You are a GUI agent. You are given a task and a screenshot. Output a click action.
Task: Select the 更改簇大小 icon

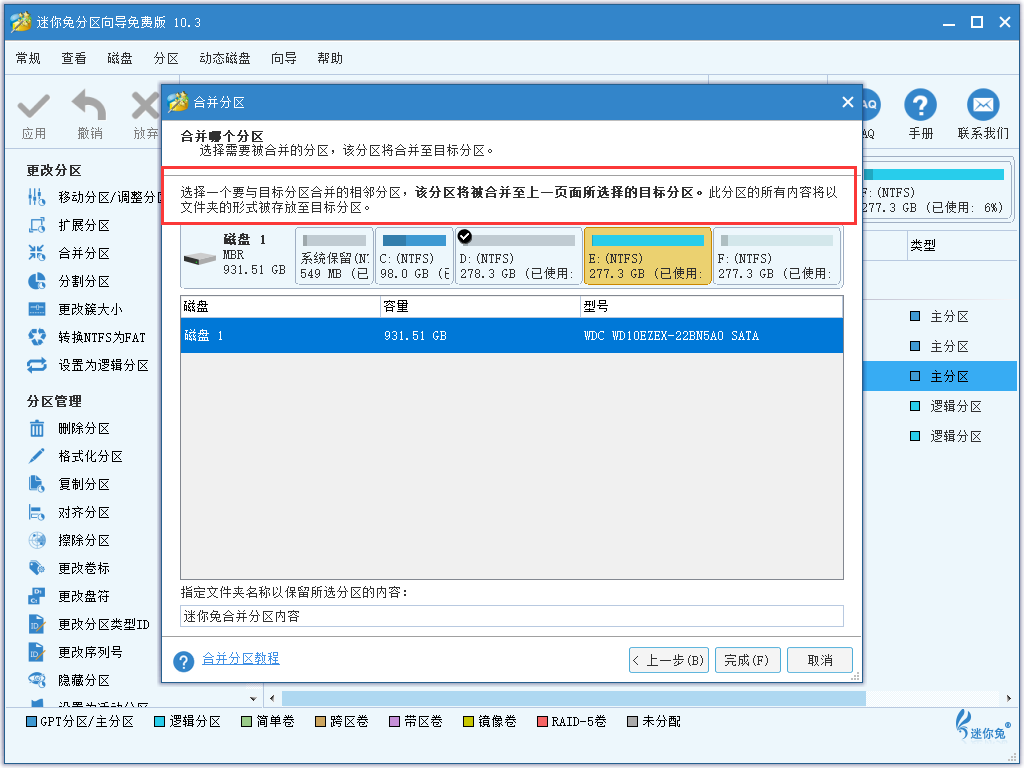[37, 309]
